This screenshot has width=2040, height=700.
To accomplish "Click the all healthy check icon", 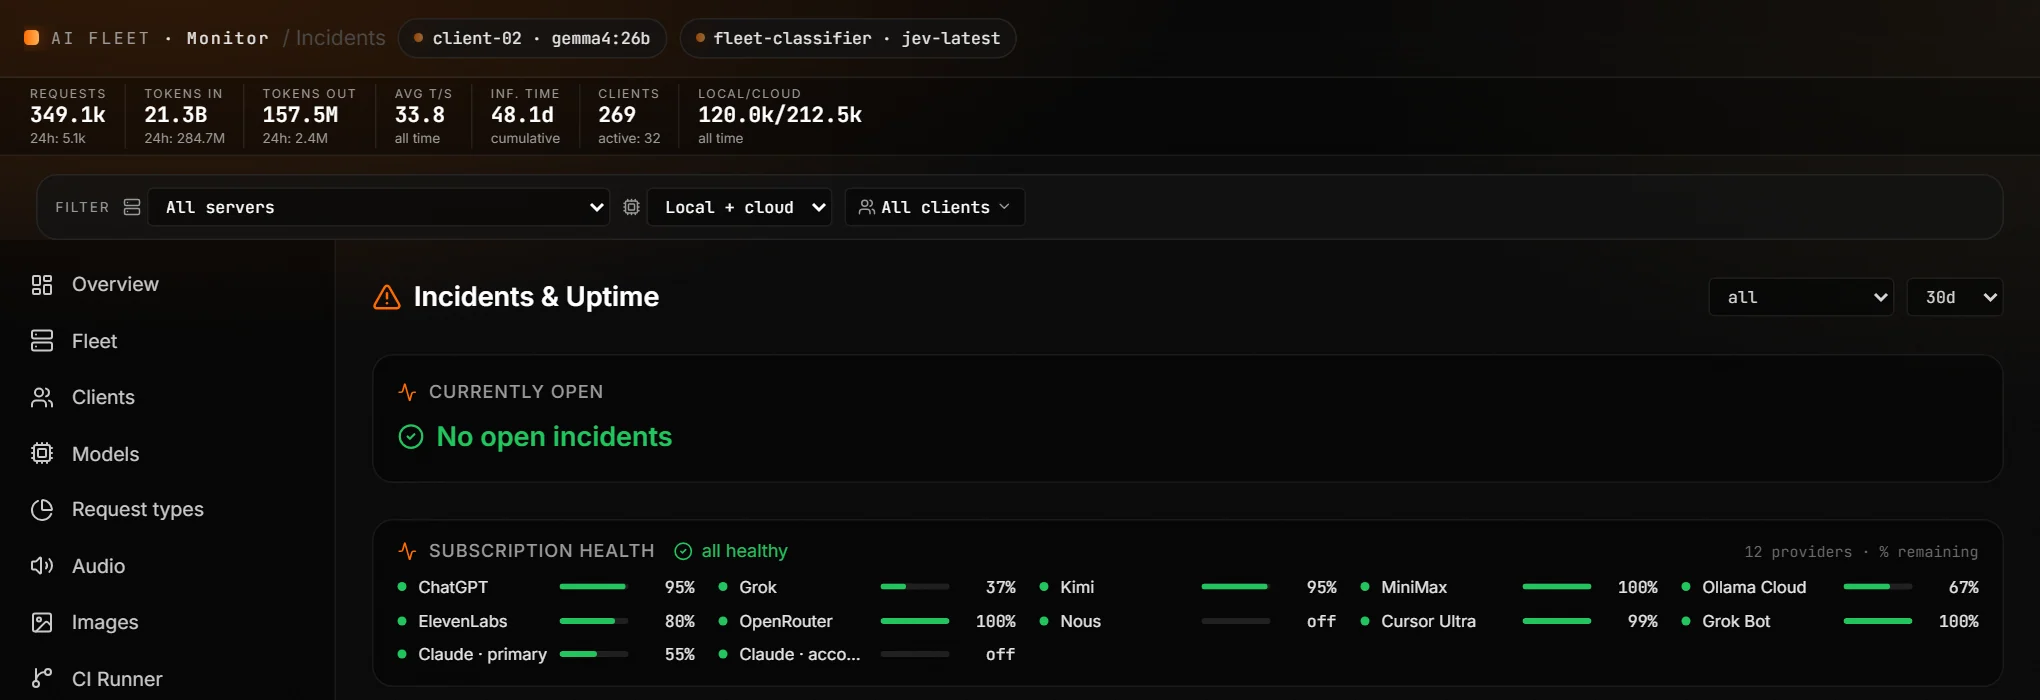I will coord(684,551).
